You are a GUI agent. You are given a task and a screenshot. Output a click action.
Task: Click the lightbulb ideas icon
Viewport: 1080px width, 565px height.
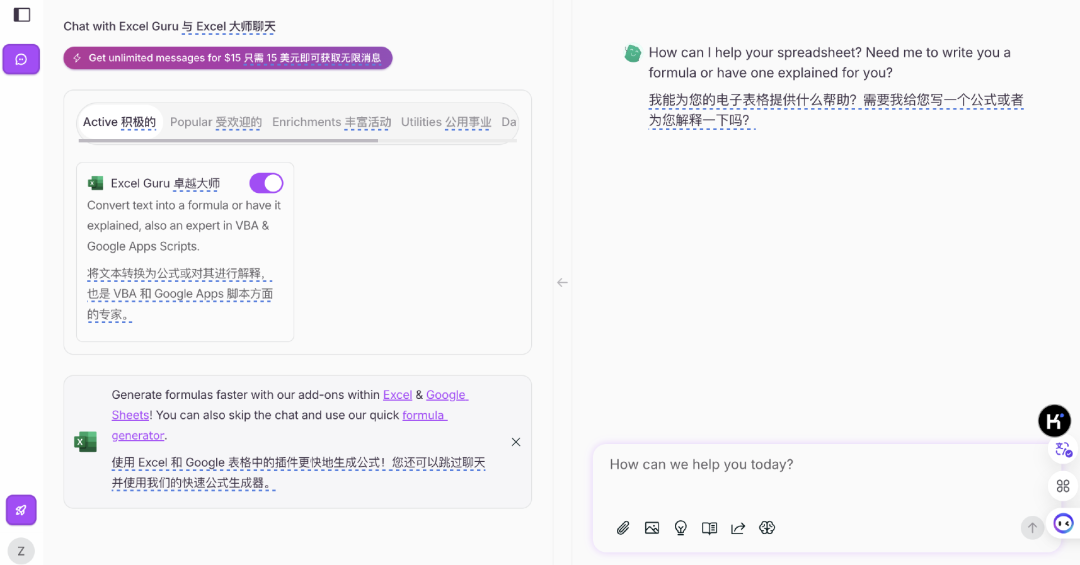(x=681, y=528)
